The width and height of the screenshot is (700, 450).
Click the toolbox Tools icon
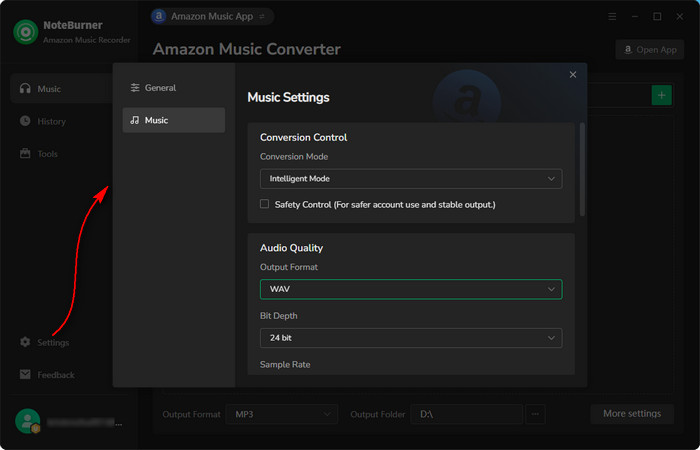(x=25, y=154)
